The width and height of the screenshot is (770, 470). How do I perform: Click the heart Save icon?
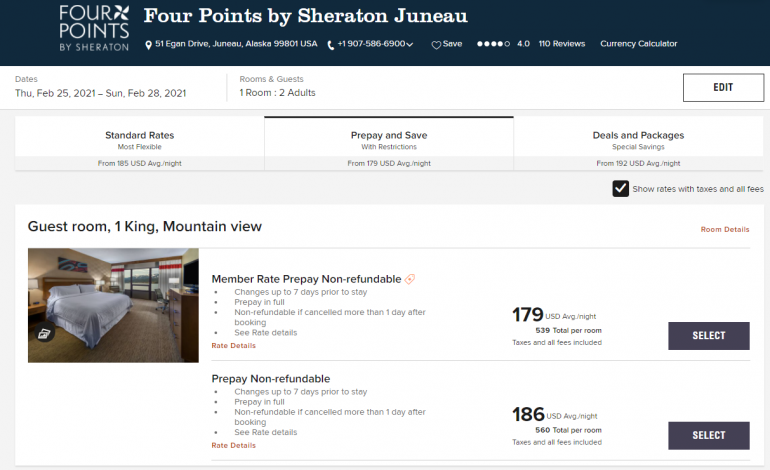436,45
